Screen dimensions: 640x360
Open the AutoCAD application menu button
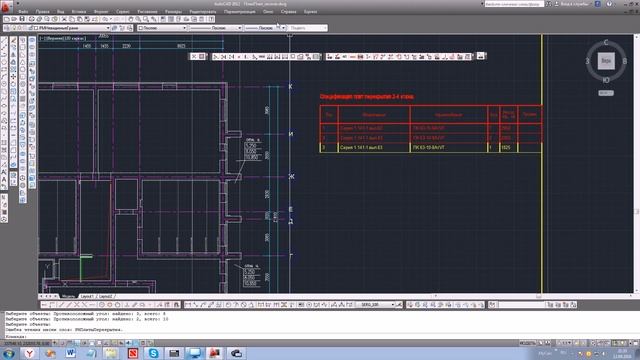coord(6,6)
